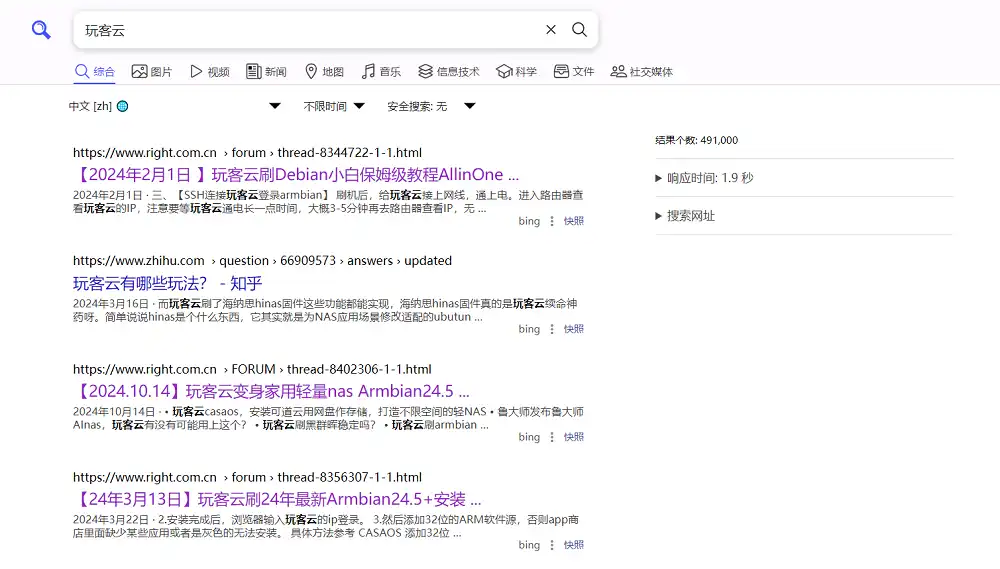
Task: Open the 音乐 music tab
Action: [381, 71]
